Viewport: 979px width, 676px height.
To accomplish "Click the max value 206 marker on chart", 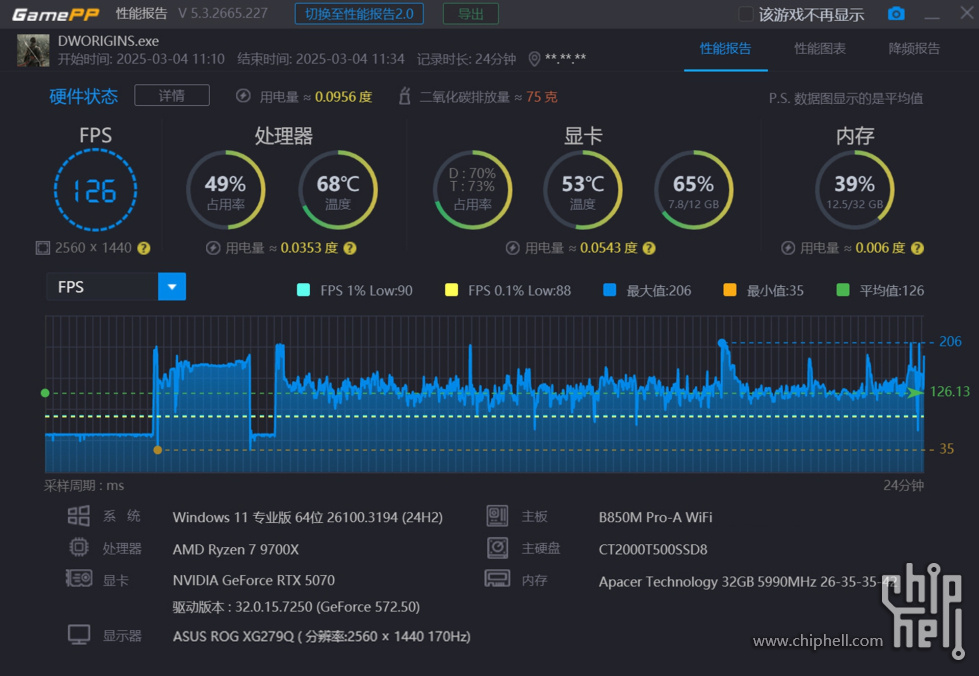I will (722, 343).
